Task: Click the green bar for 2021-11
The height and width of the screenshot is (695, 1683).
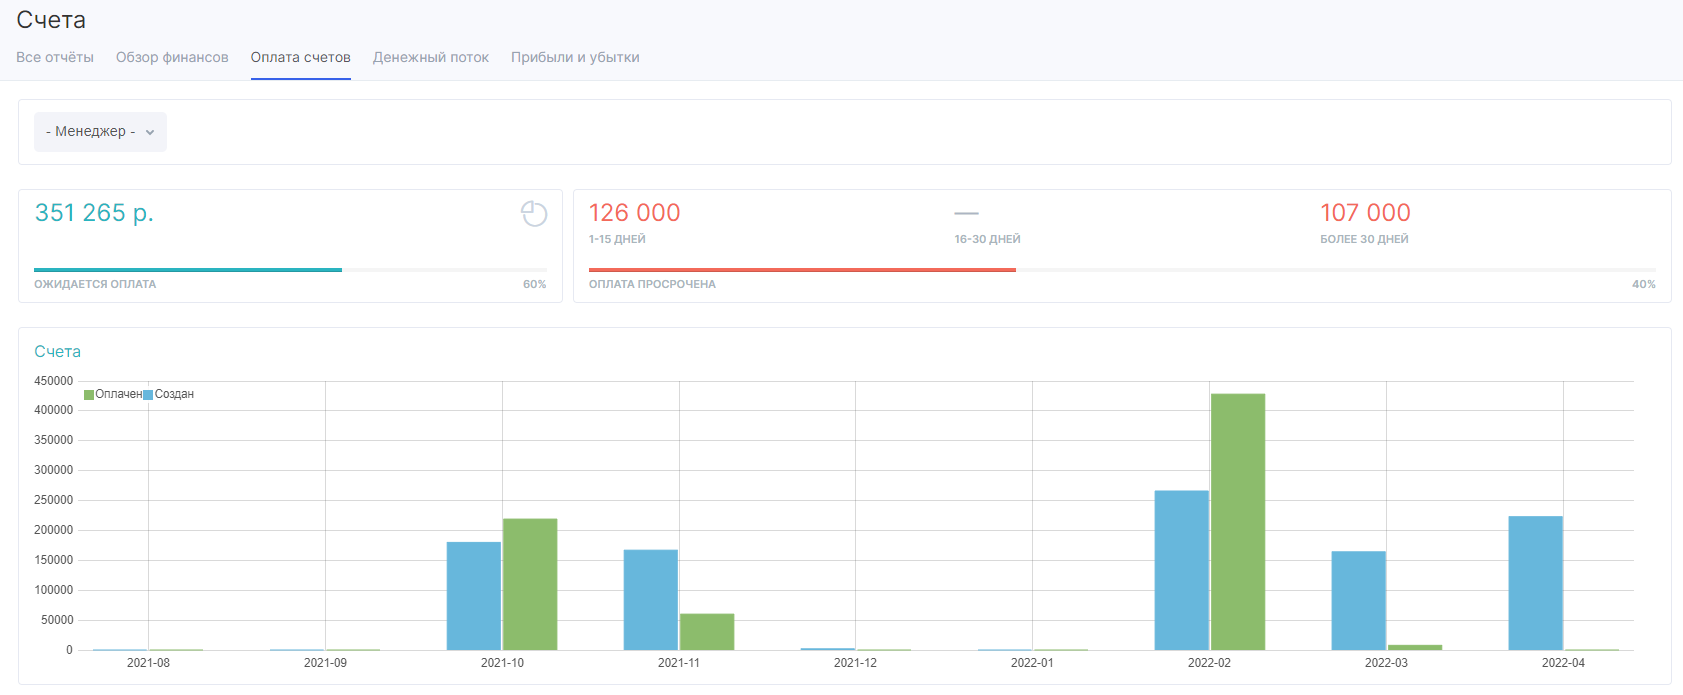Action: click(x=707, y=632)
